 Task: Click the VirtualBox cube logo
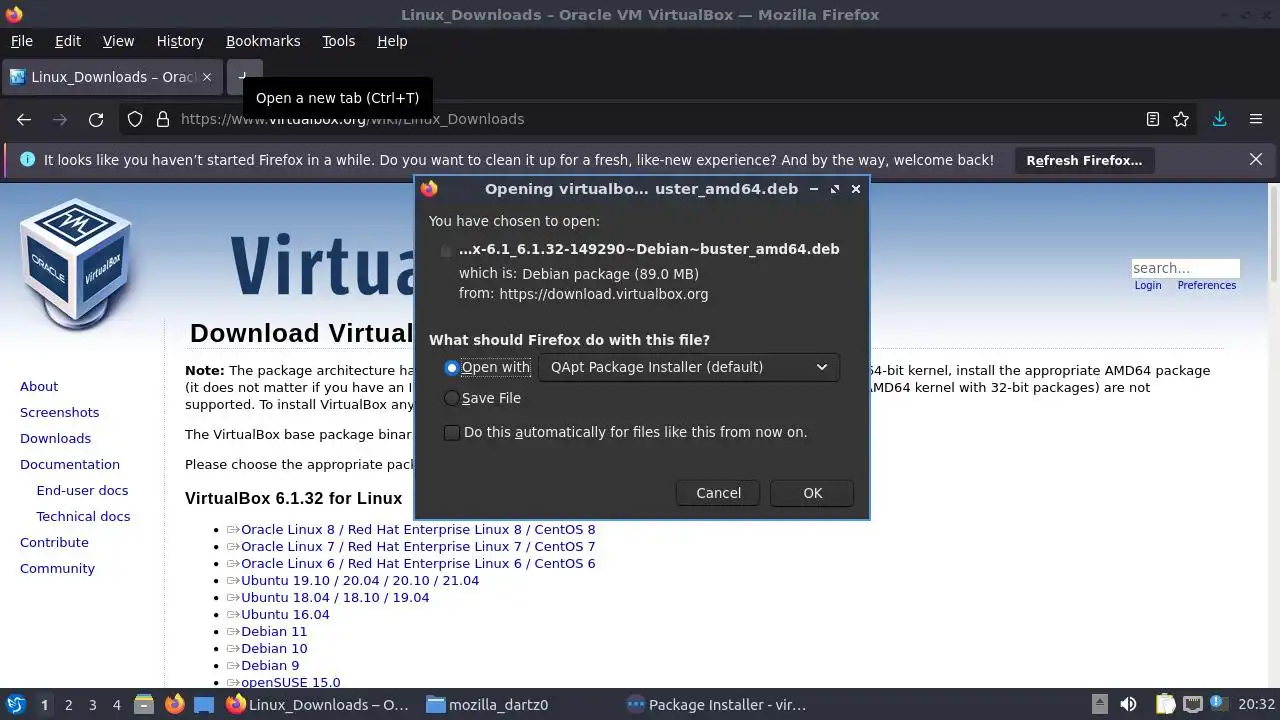[76, 263]
